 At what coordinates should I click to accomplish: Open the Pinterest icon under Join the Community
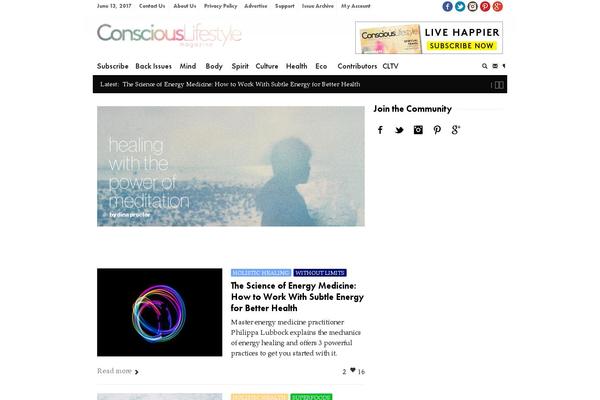(x=437, y=130)
